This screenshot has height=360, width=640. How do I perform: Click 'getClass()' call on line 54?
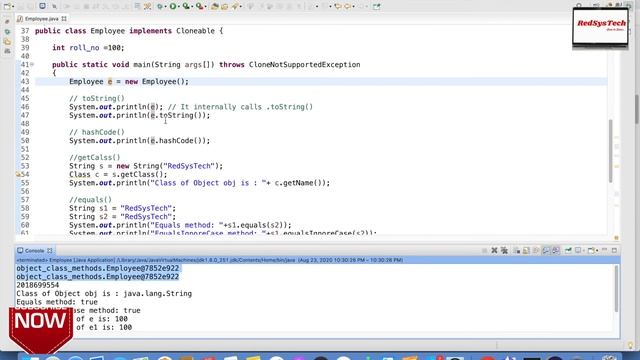(143, 174)
